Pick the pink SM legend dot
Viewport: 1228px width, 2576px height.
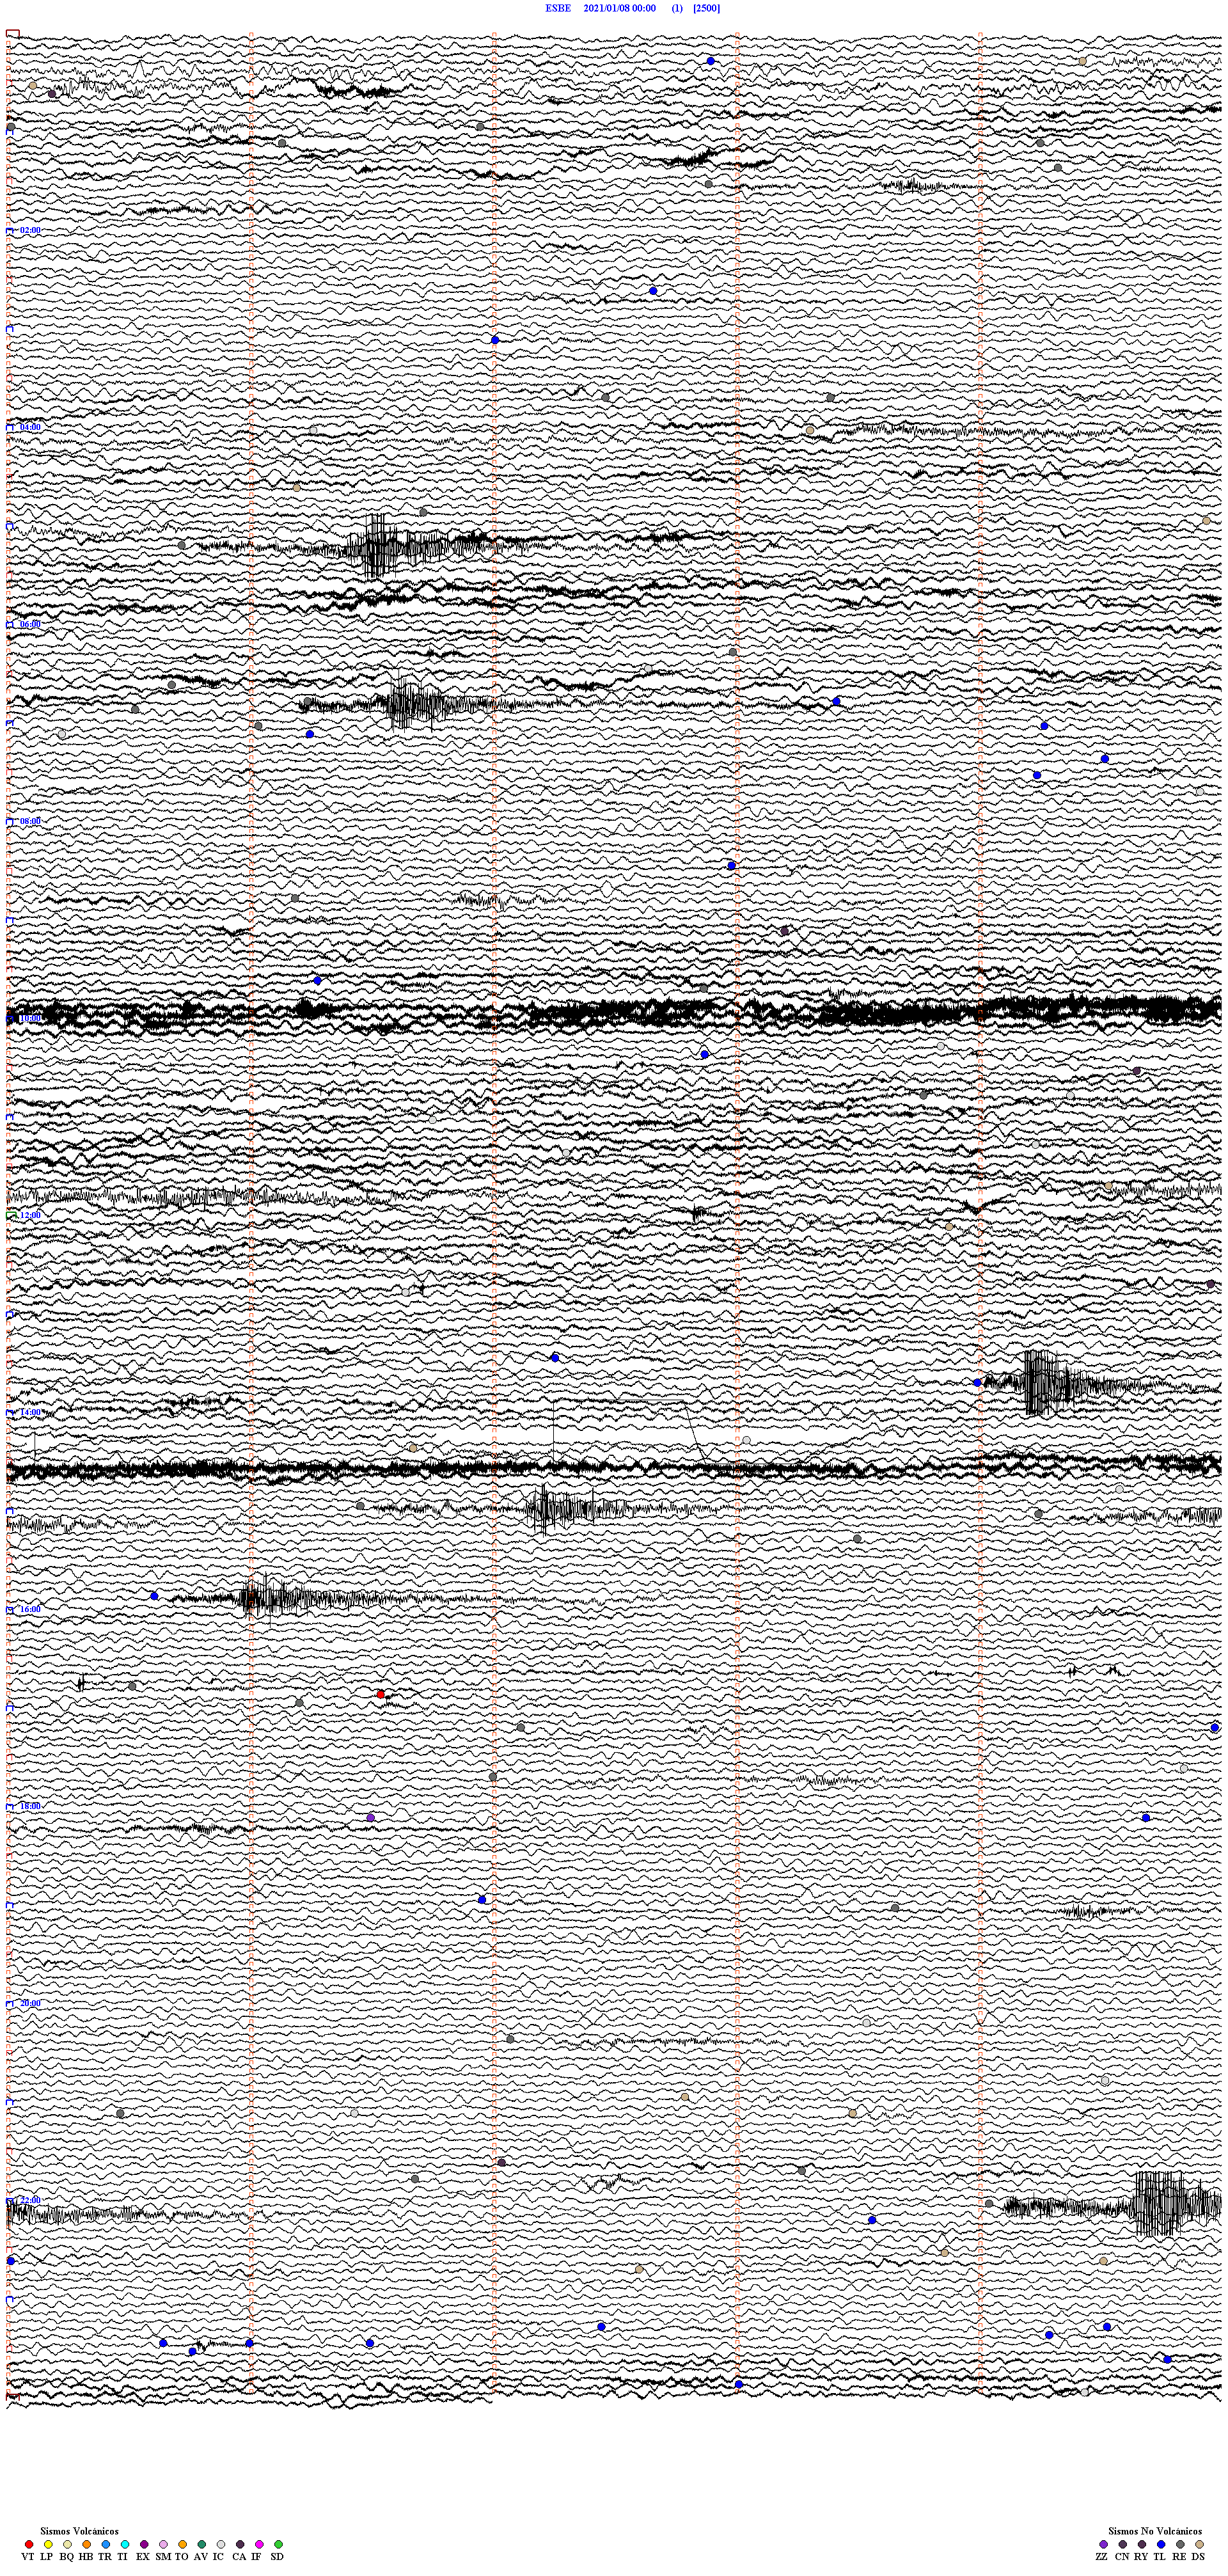[x=163, y=2544]
